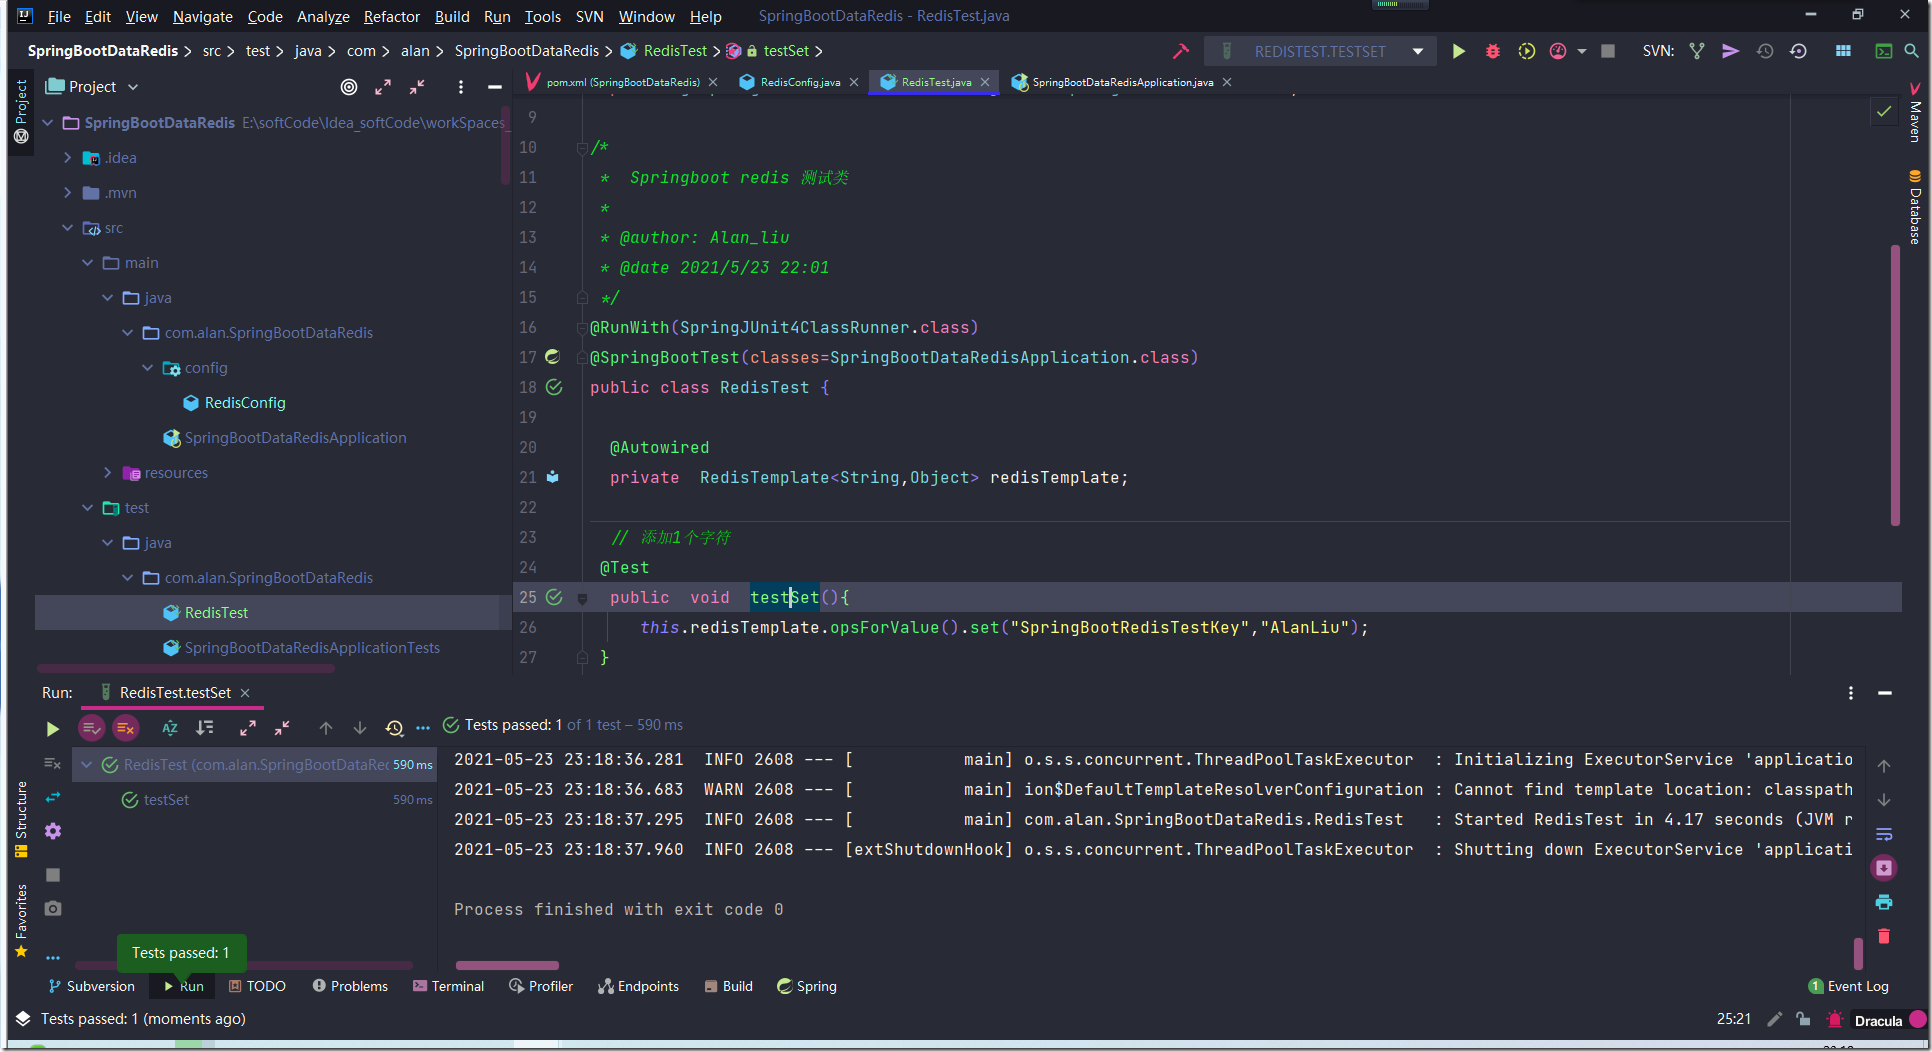This screenshot has height=1052, width=1932.
Task: Expand the .mvn folder
Action: [67, 193]
